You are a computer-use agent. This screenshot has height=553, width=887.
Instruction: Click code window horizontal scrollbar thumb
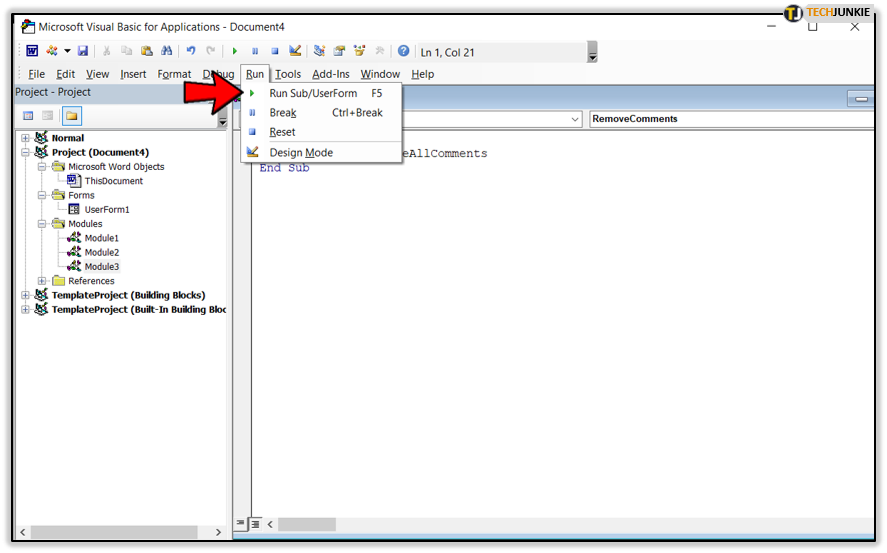click(307, 524)
